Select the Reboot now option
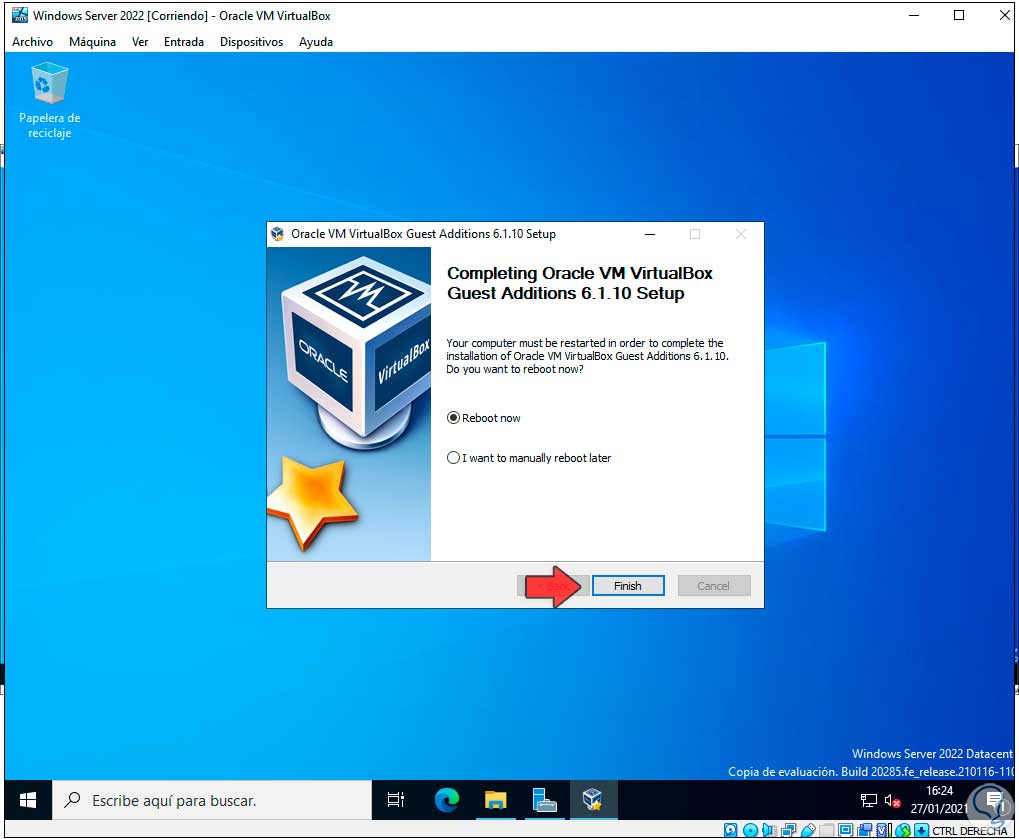1019x839 pixels. [484, 418]
